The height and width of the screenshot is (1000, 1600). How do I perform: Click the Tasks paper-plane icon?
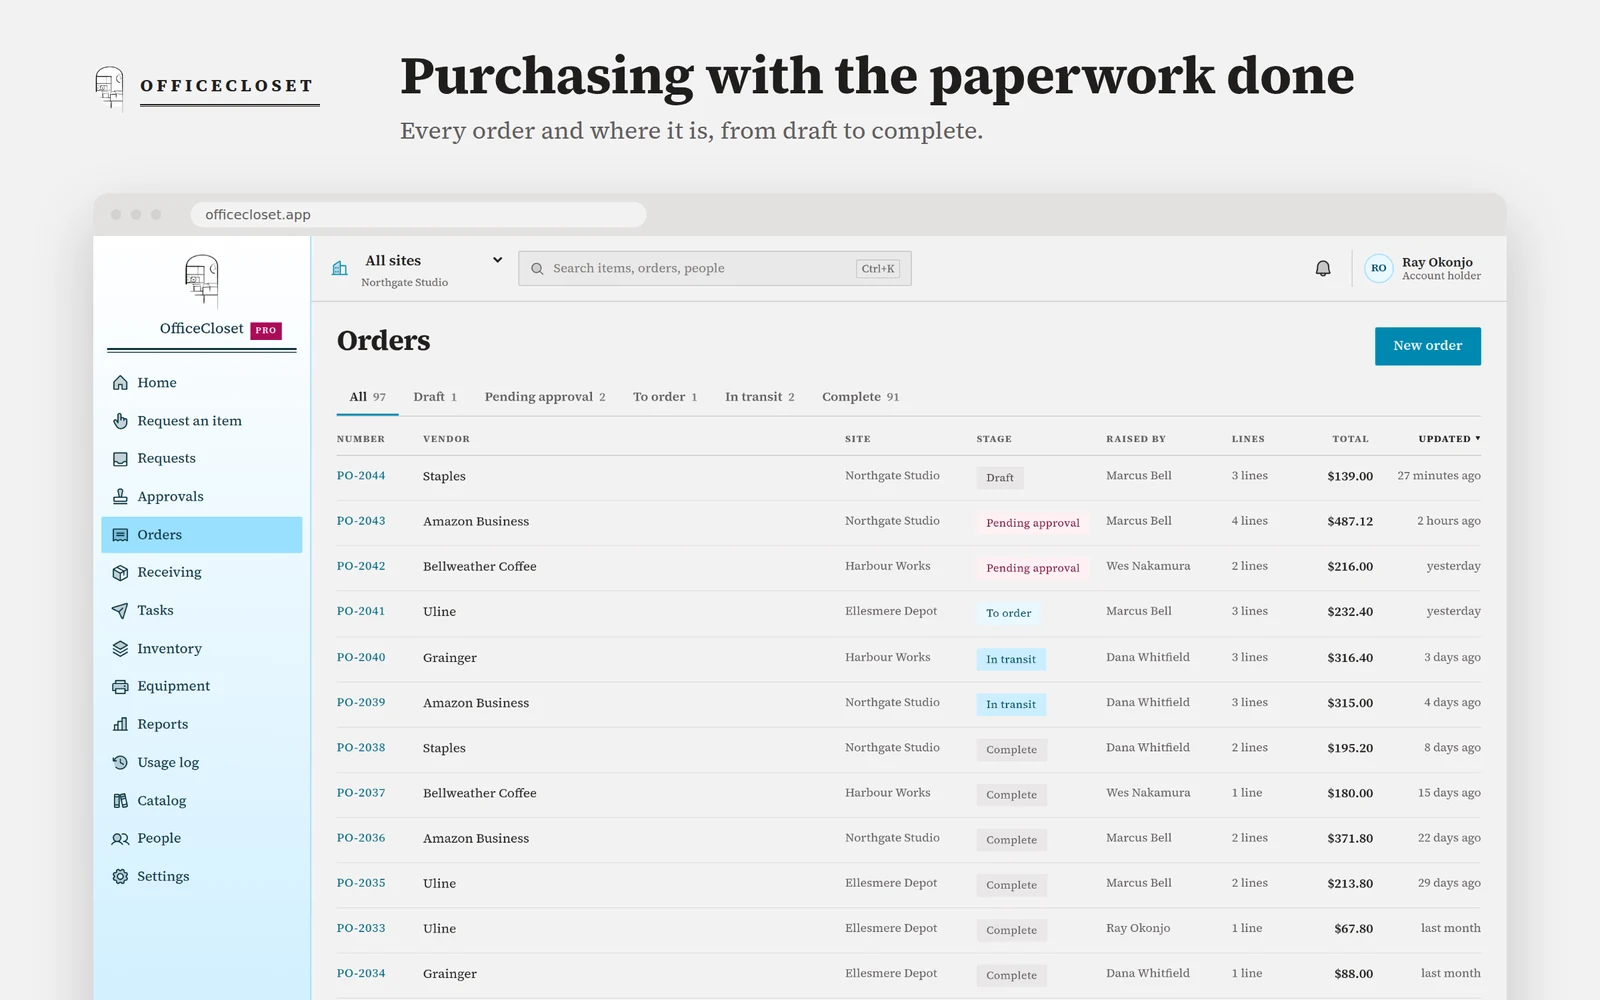coord(120,611)
